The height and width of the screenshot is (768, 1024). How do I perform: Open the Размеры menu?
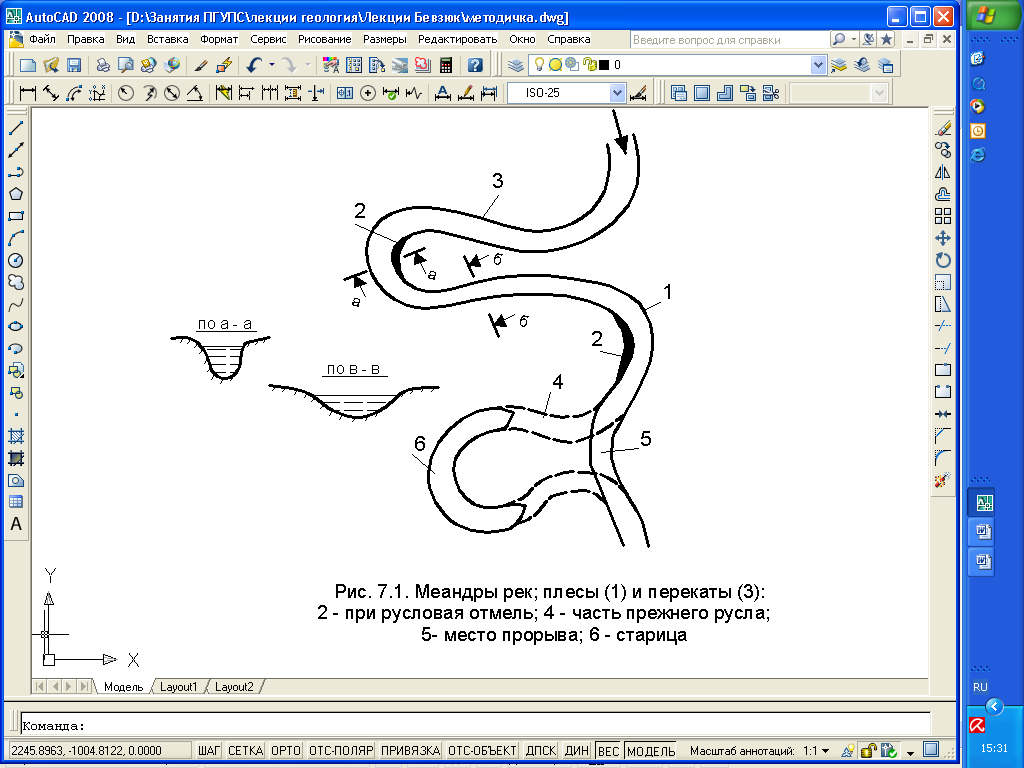[x=385, y=39]
